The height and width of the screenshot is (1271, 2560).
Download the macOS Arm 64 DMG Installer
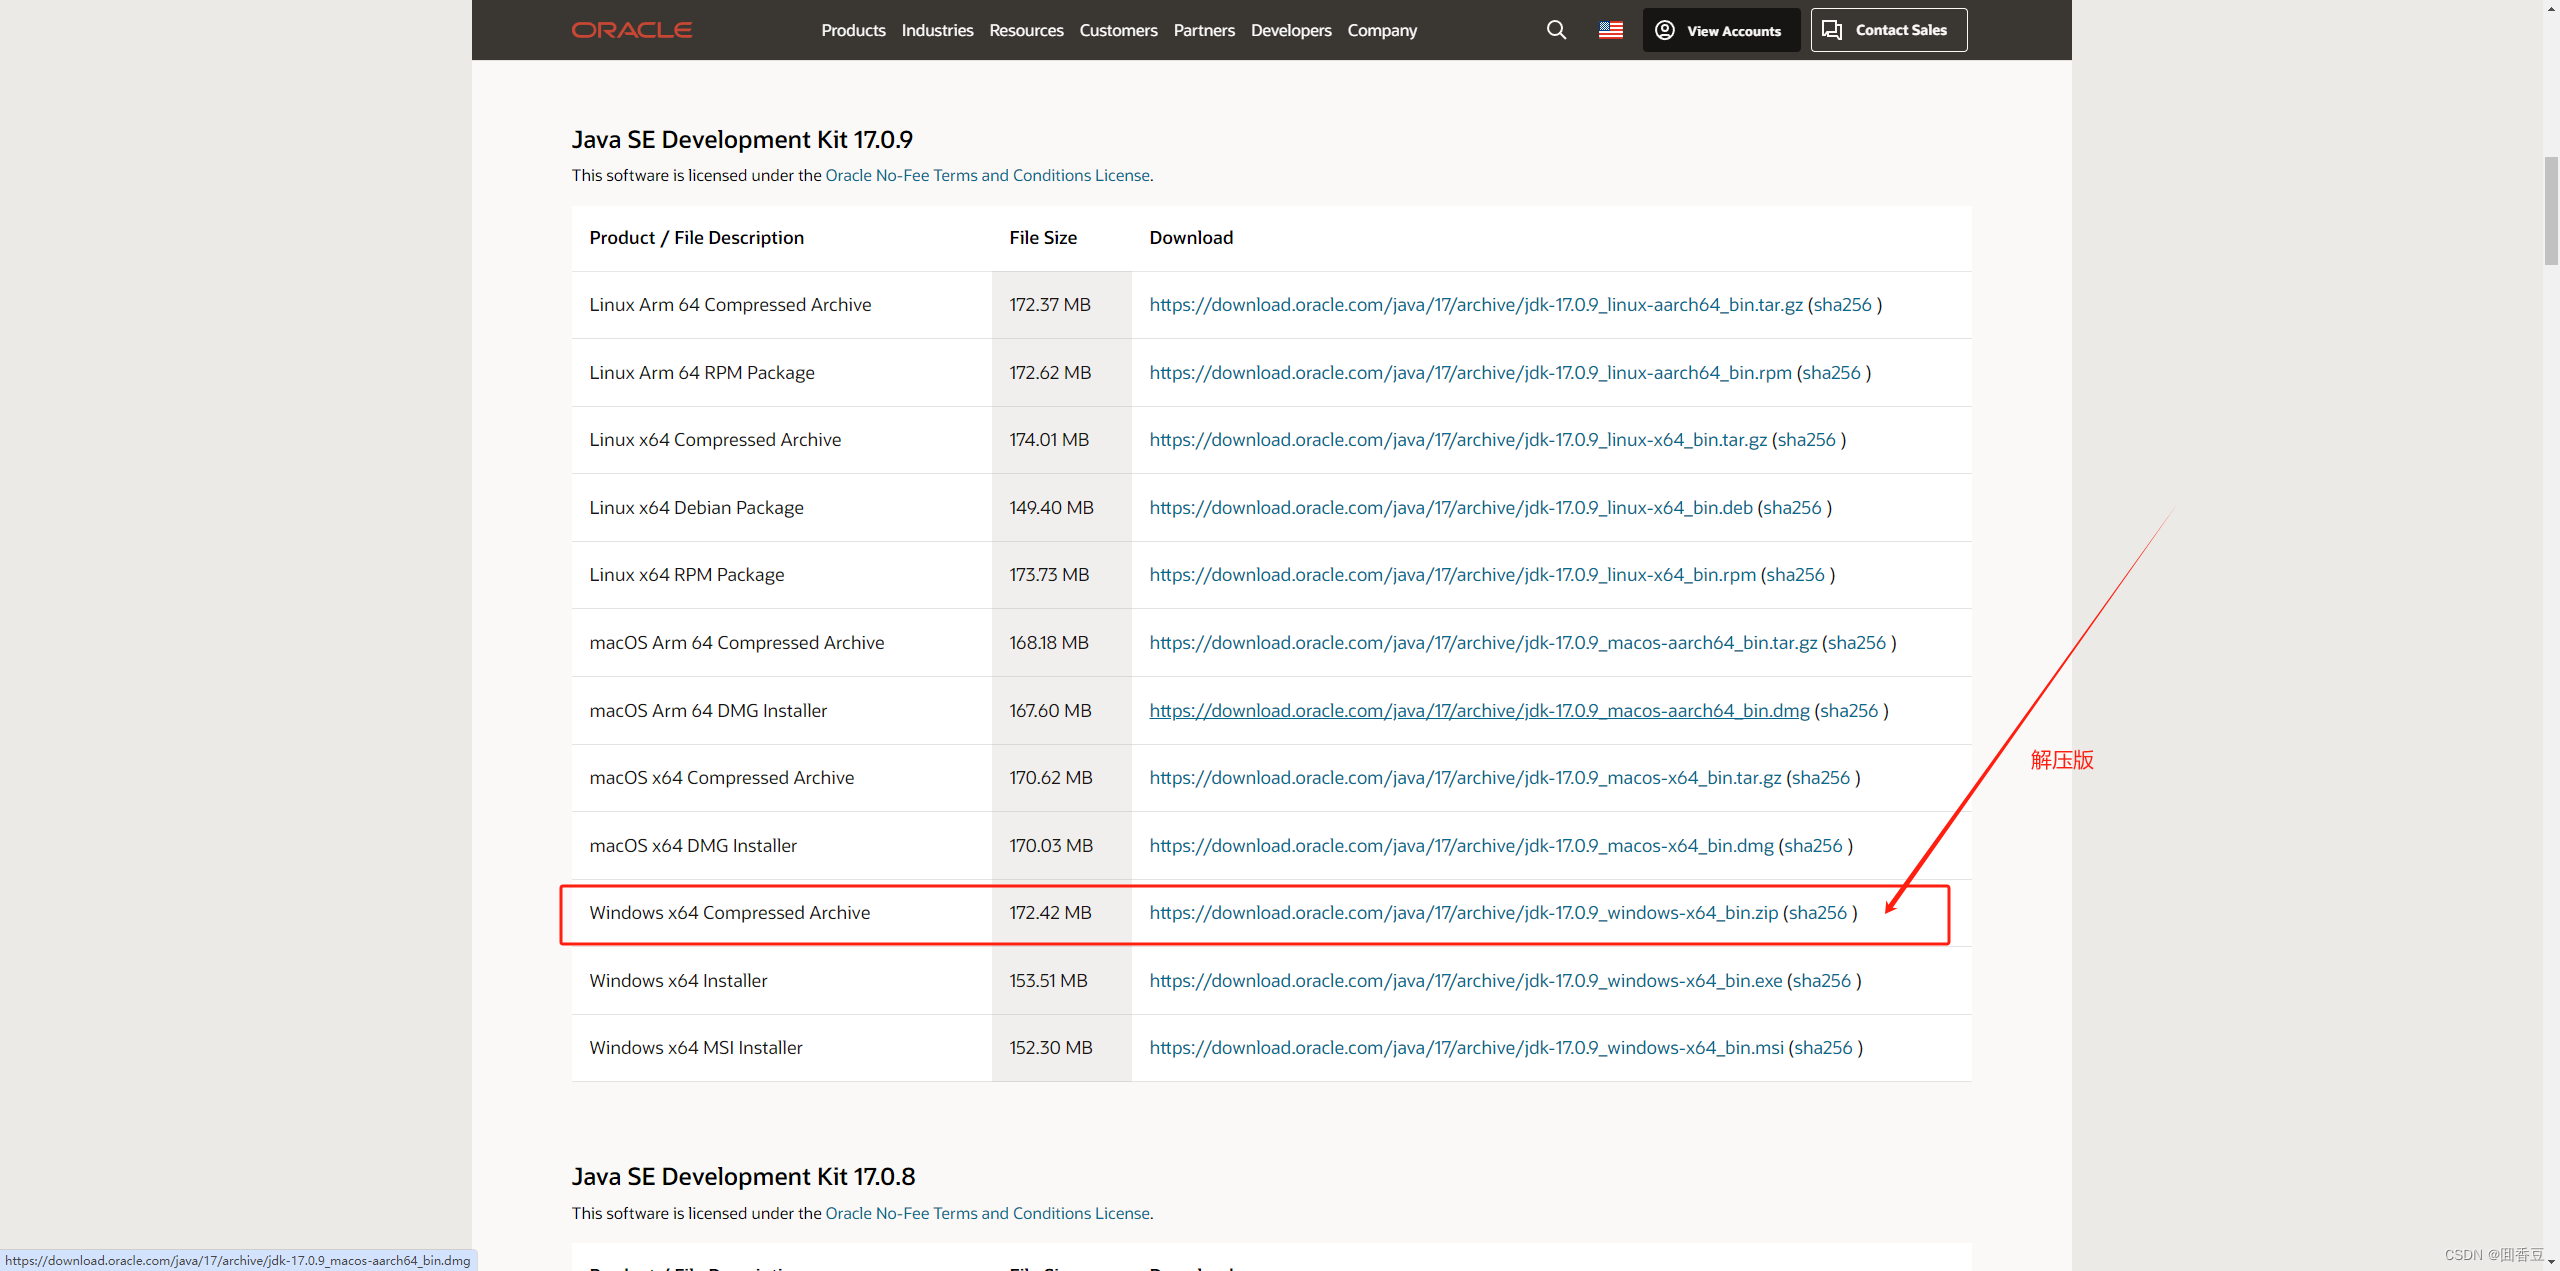1478,710
